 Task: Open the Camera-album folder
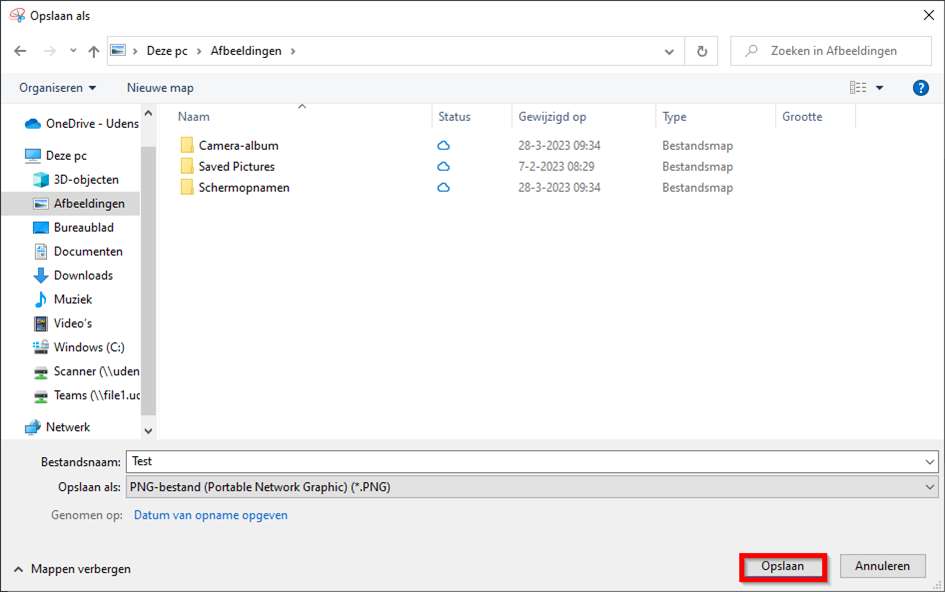point(238,146)
